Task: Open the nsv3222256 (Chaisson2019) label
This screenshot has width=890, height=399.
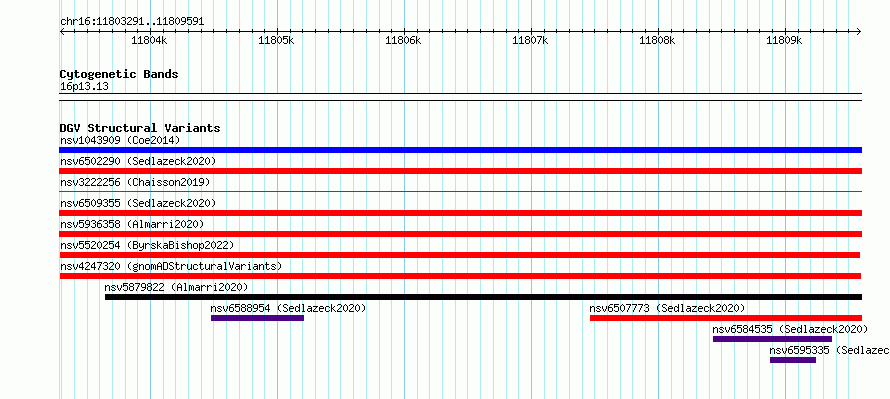Action: click(x=135, y=182)
